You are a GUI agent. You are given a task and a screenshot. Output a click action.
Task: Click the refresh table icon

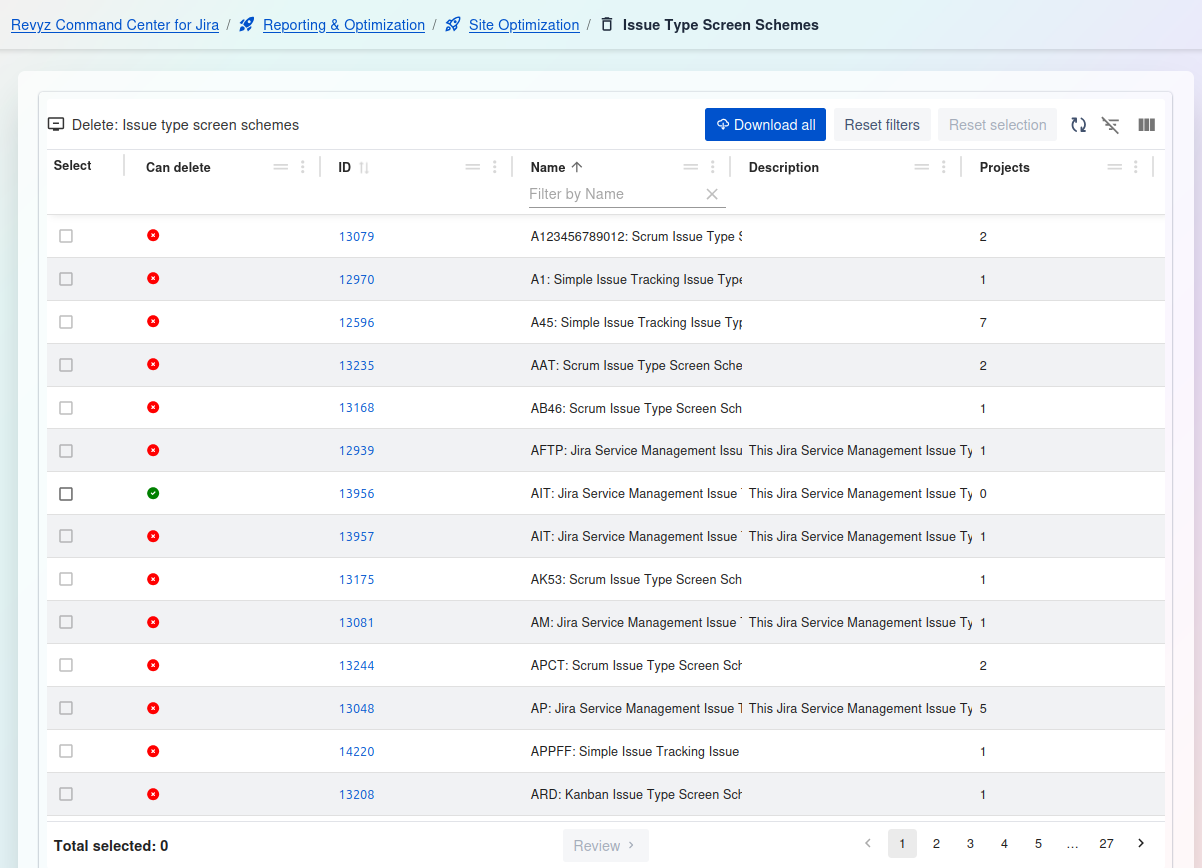[x=1078, y=125]
